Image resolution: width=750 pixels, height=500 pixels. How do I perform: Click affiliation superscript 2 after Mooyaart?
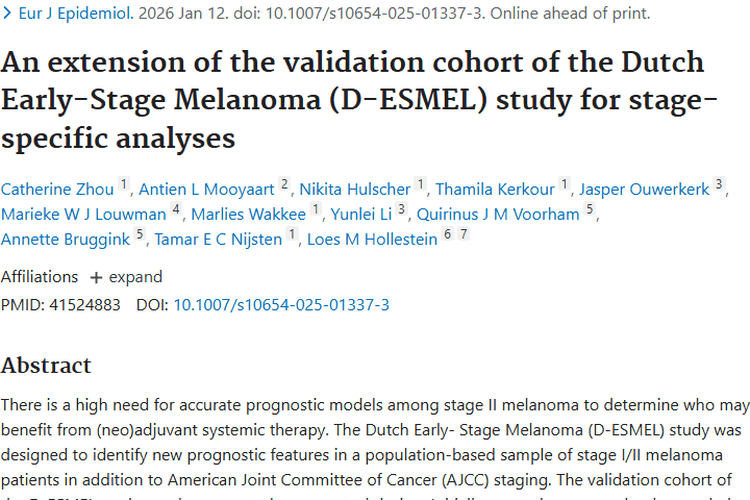coord(285,185)
